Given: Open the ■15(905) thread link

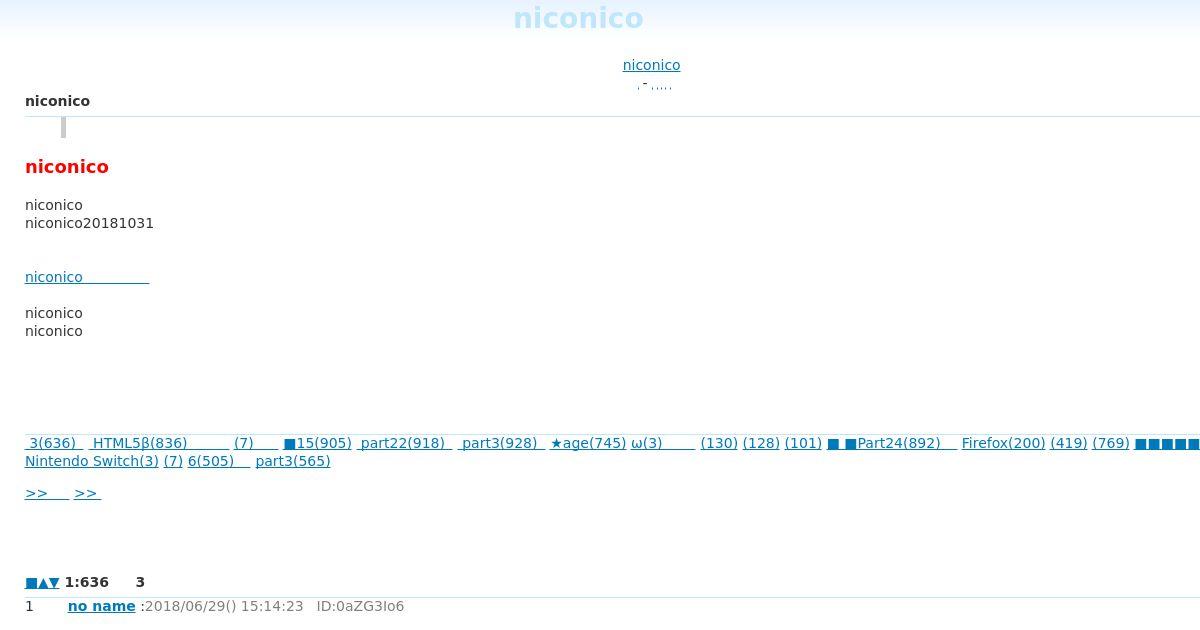Looking at the screenshot, I should point(317,443).
